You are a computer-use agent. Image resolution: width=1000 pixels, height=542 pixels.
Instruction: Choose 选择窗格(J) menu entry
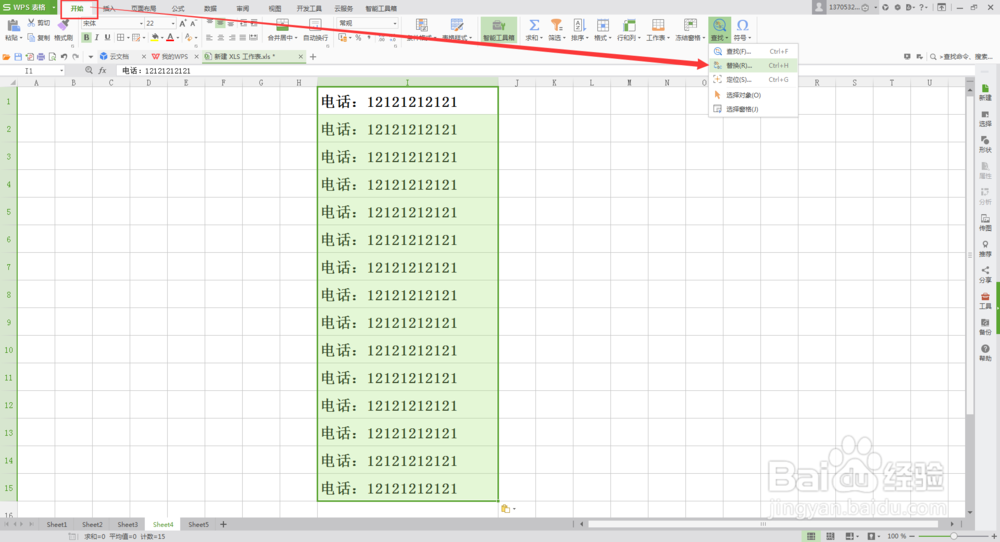pos(753,109)
